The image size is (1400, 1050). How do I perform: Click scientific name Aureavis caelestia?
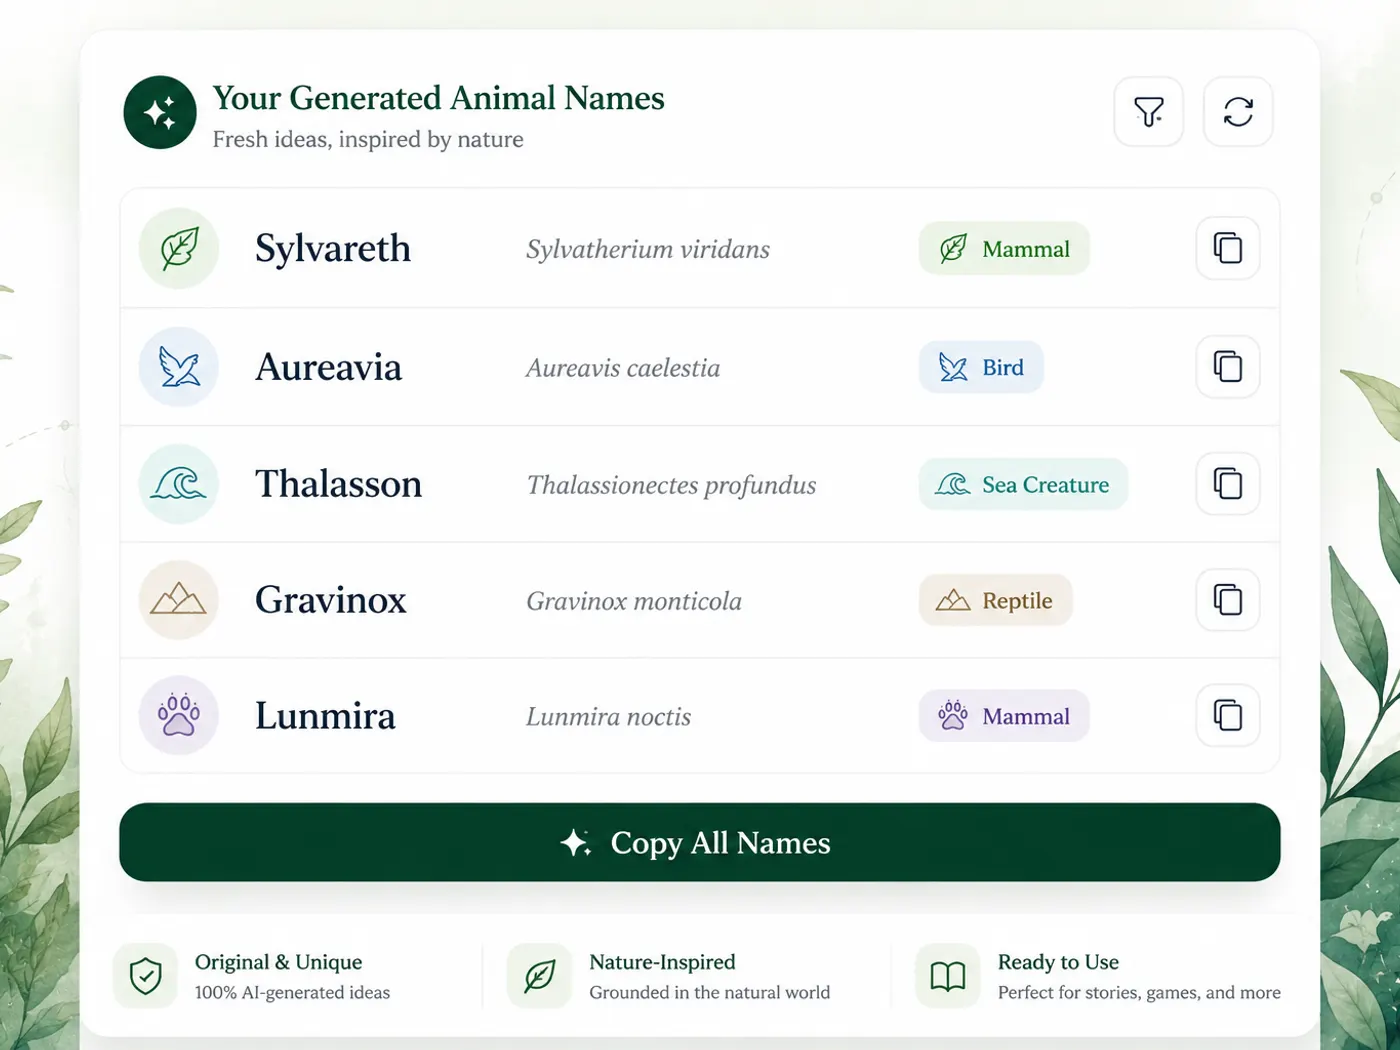[x=623, y=368]
